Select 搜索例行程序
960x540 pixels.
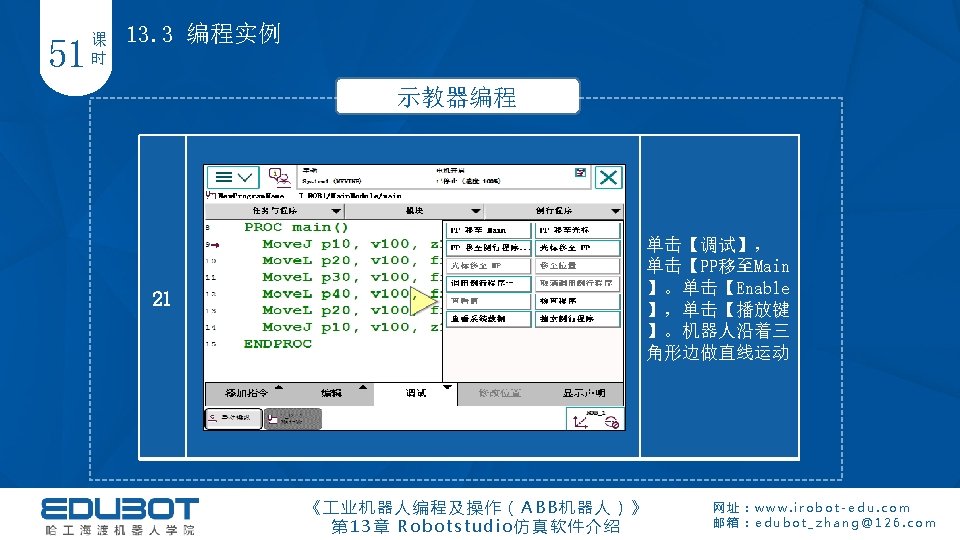[x=577, y=319]
